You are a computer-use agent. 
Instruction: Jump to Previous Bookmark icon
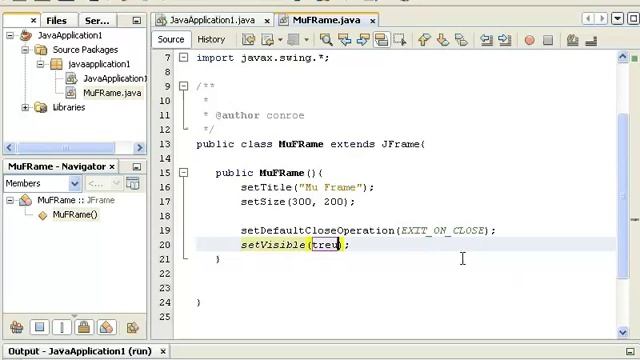pos(424,40)
